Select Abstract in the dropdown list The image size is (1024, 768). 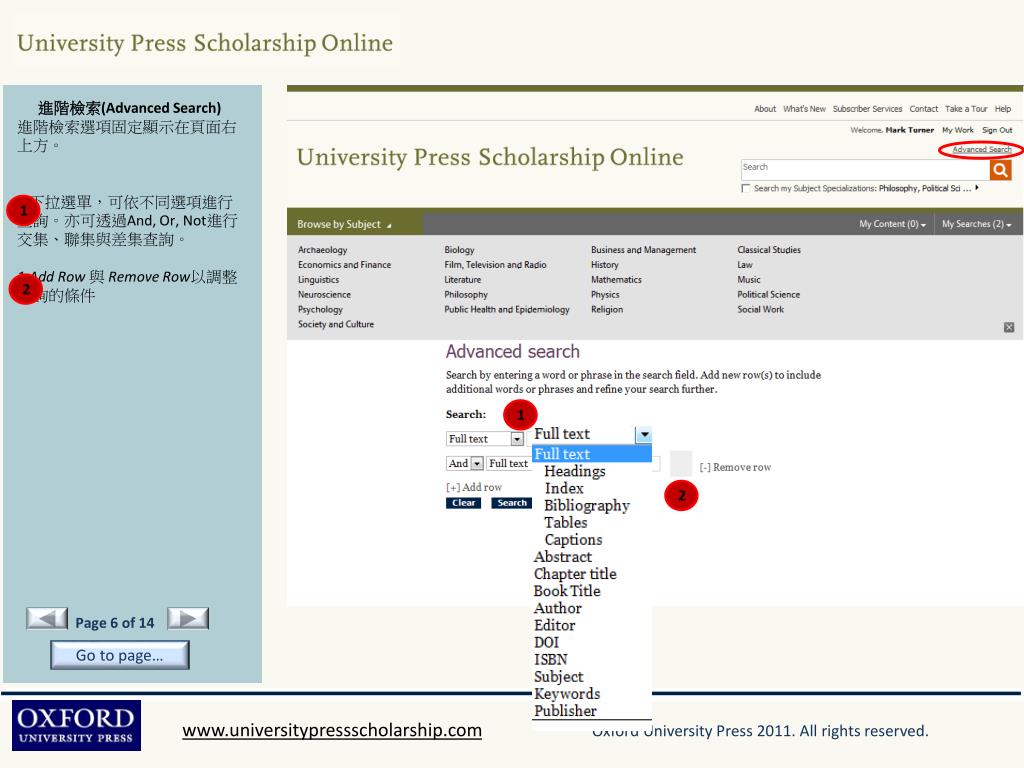tap(562, 557)
